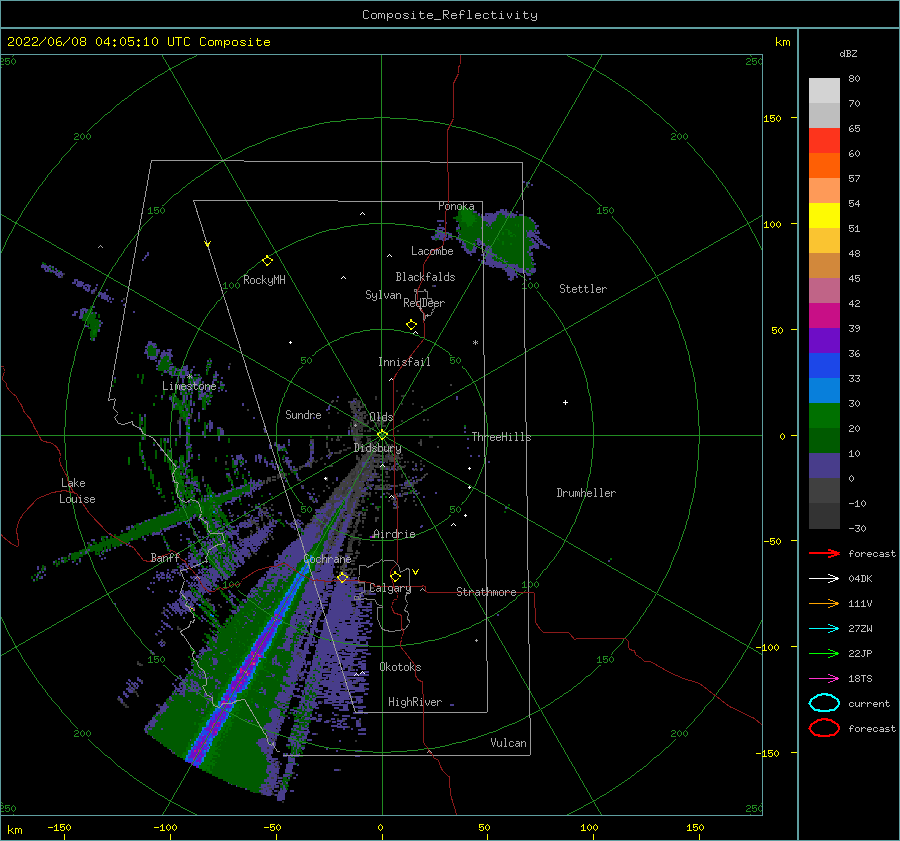Click the 18TS legend text

[860, 679]
